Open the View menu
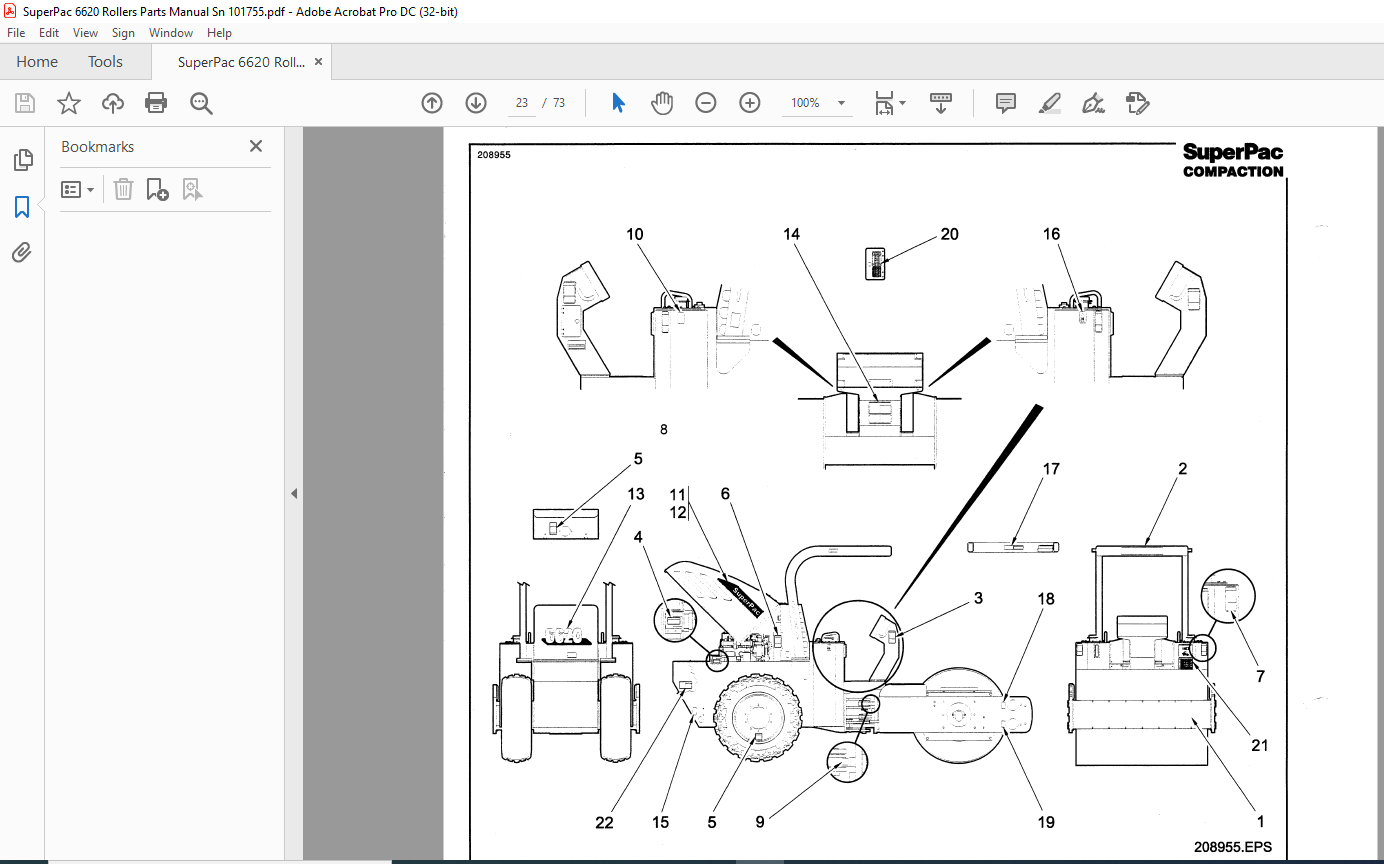1384x864 pixels. [85, 33]
